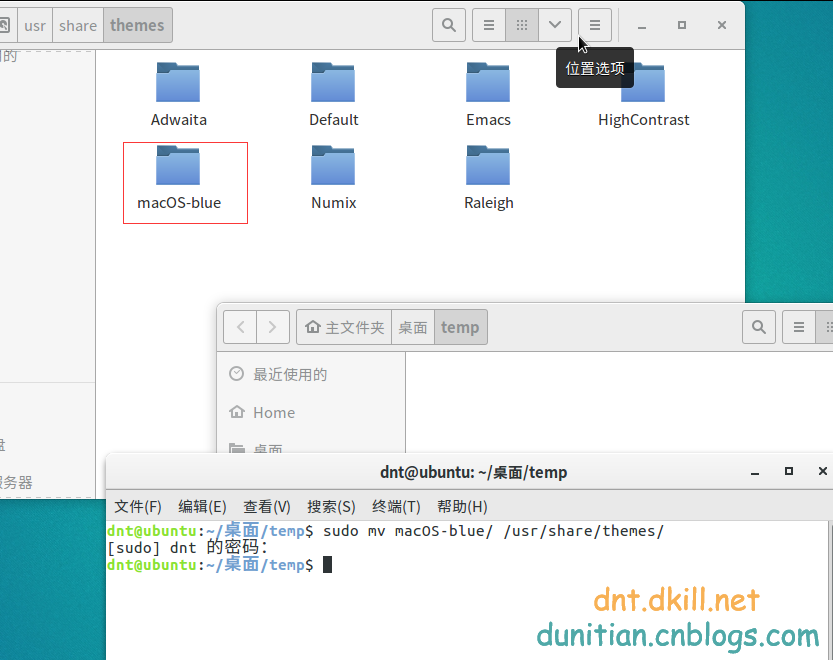This screenshot has width=833, height=660.
Task: Minimize the terminal window
Action: tap(754, 472)
